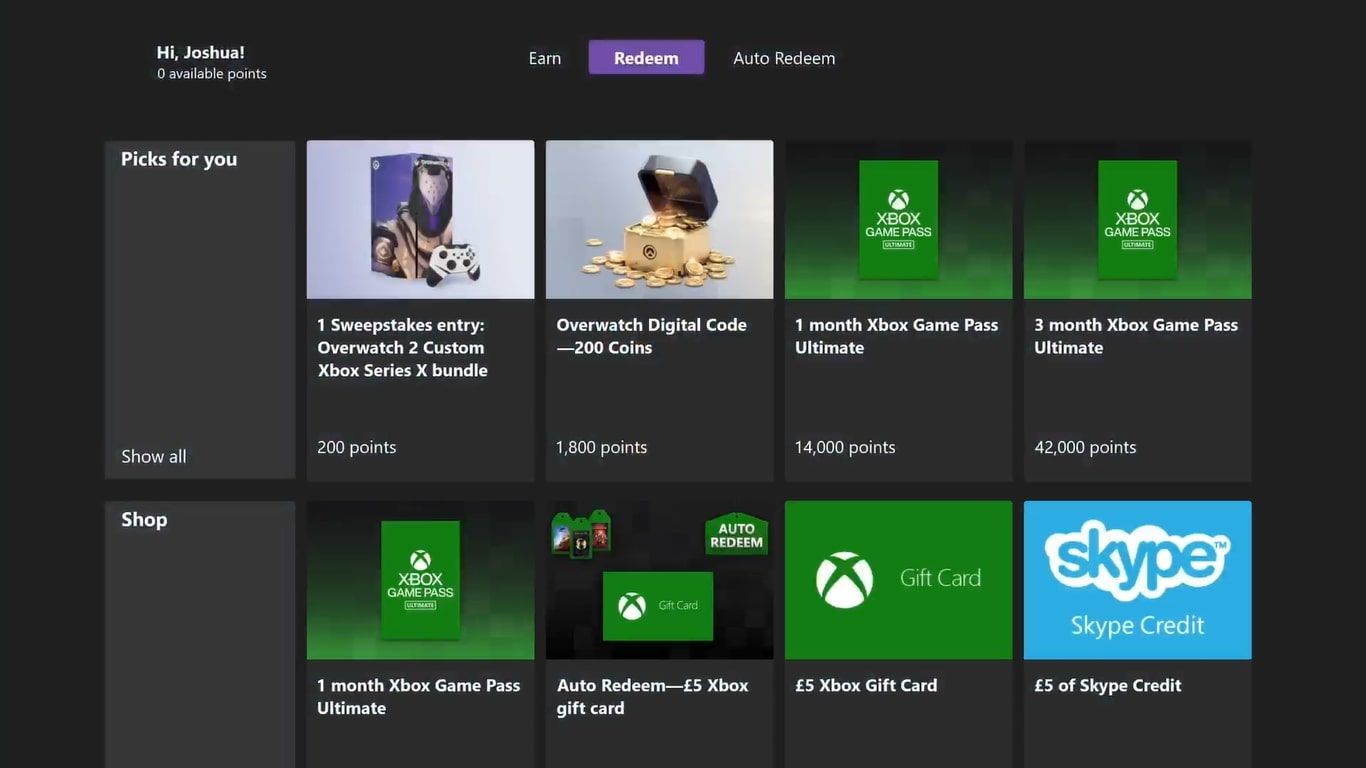Screen dimensions: 1366x768
Task: Stay on the Redeem tab
Action: click(x=646, y=57)
